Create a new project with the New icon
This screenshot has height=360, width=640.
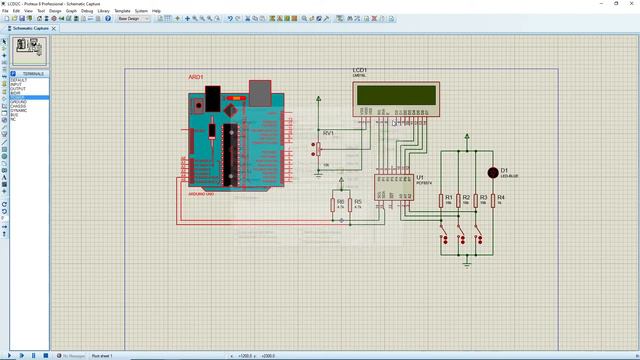click(x=7, y=18)
